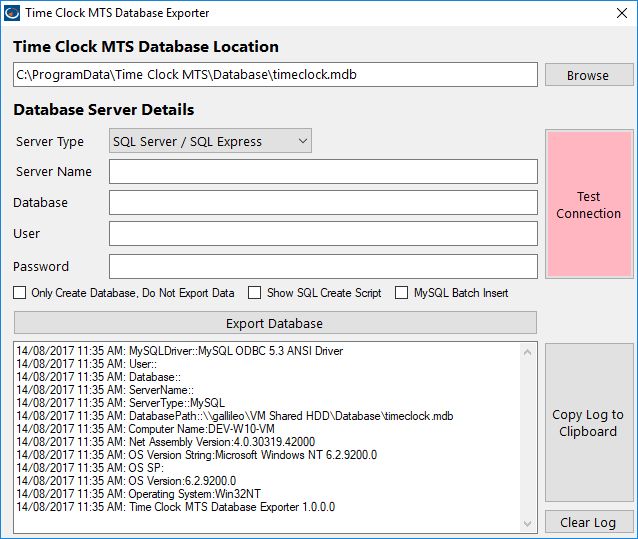
Task: Click the log line "ServerName::"
Action: tap(105, 390)
